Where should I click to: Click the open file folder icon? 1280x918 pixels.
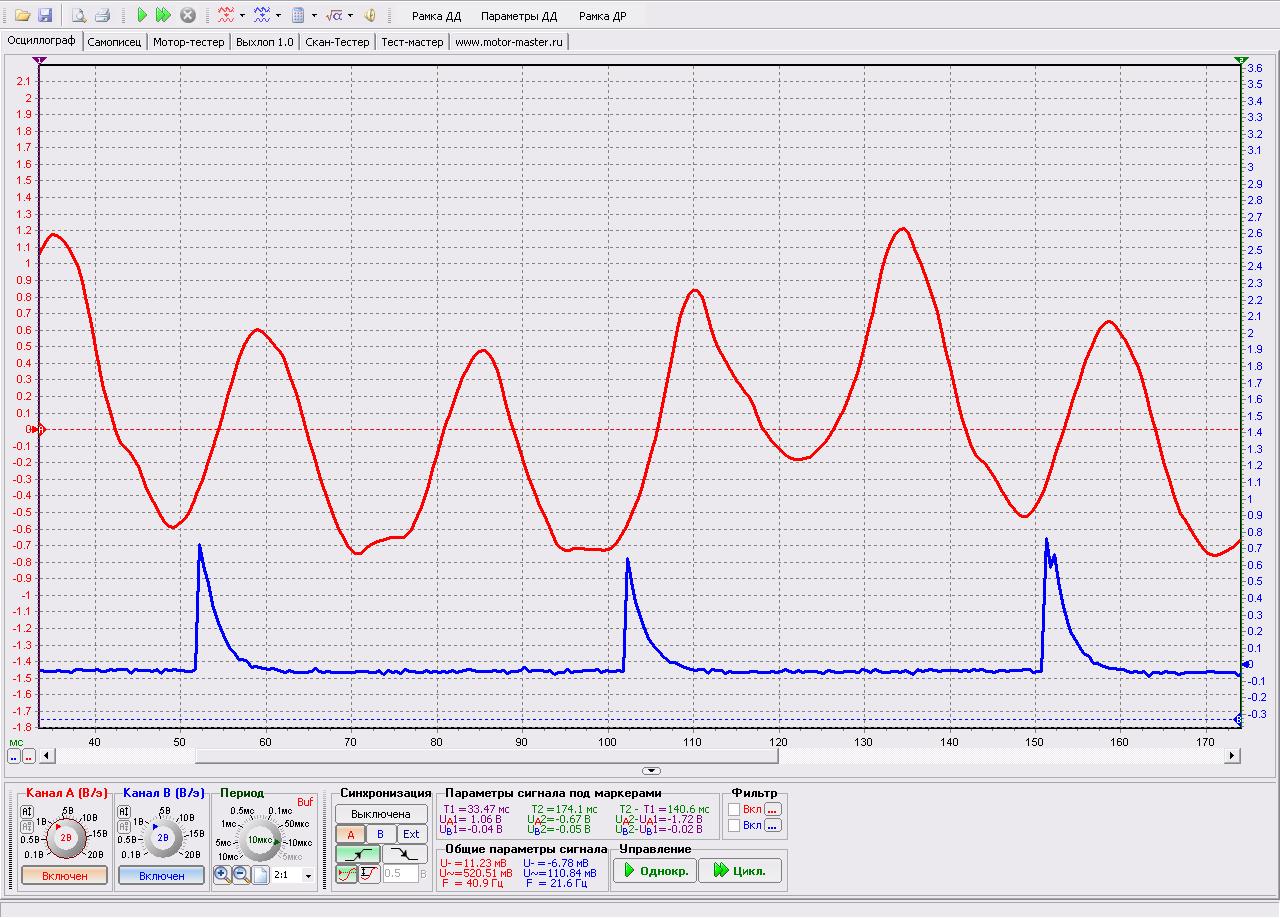point(21,15)
